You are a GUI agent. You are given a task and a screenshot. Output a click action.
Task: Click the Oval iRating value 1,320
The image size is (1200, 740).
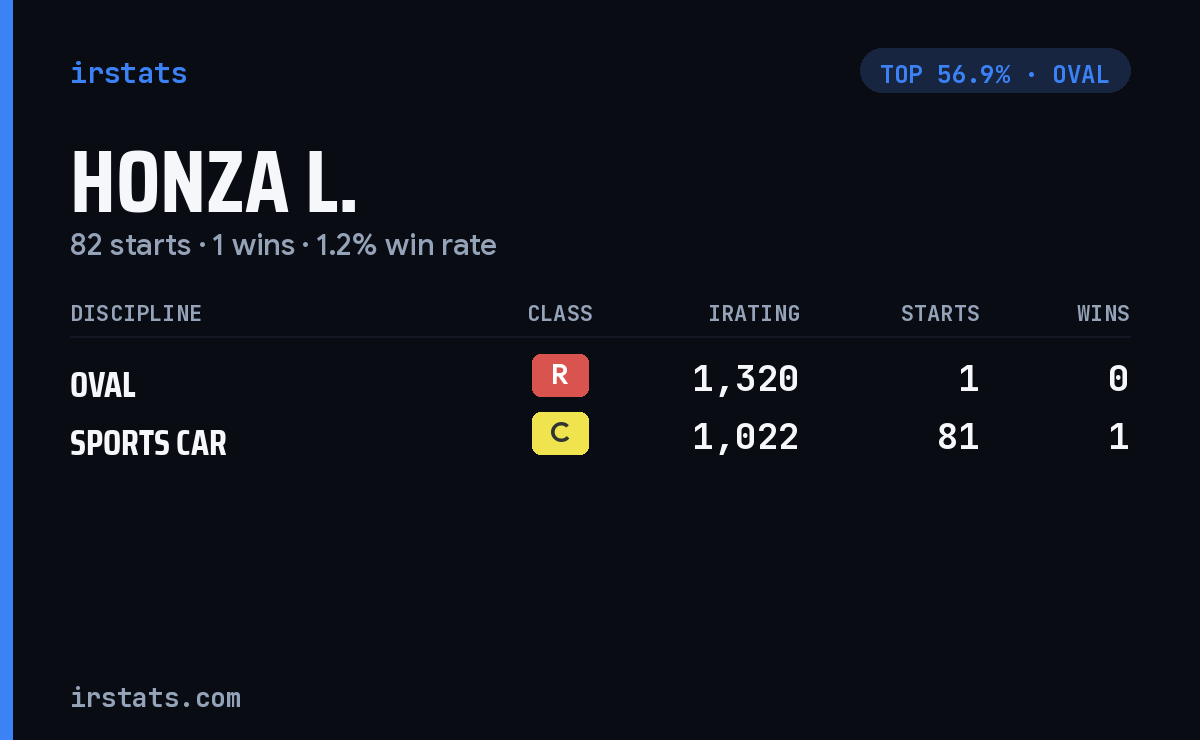(x=746, y=379)
